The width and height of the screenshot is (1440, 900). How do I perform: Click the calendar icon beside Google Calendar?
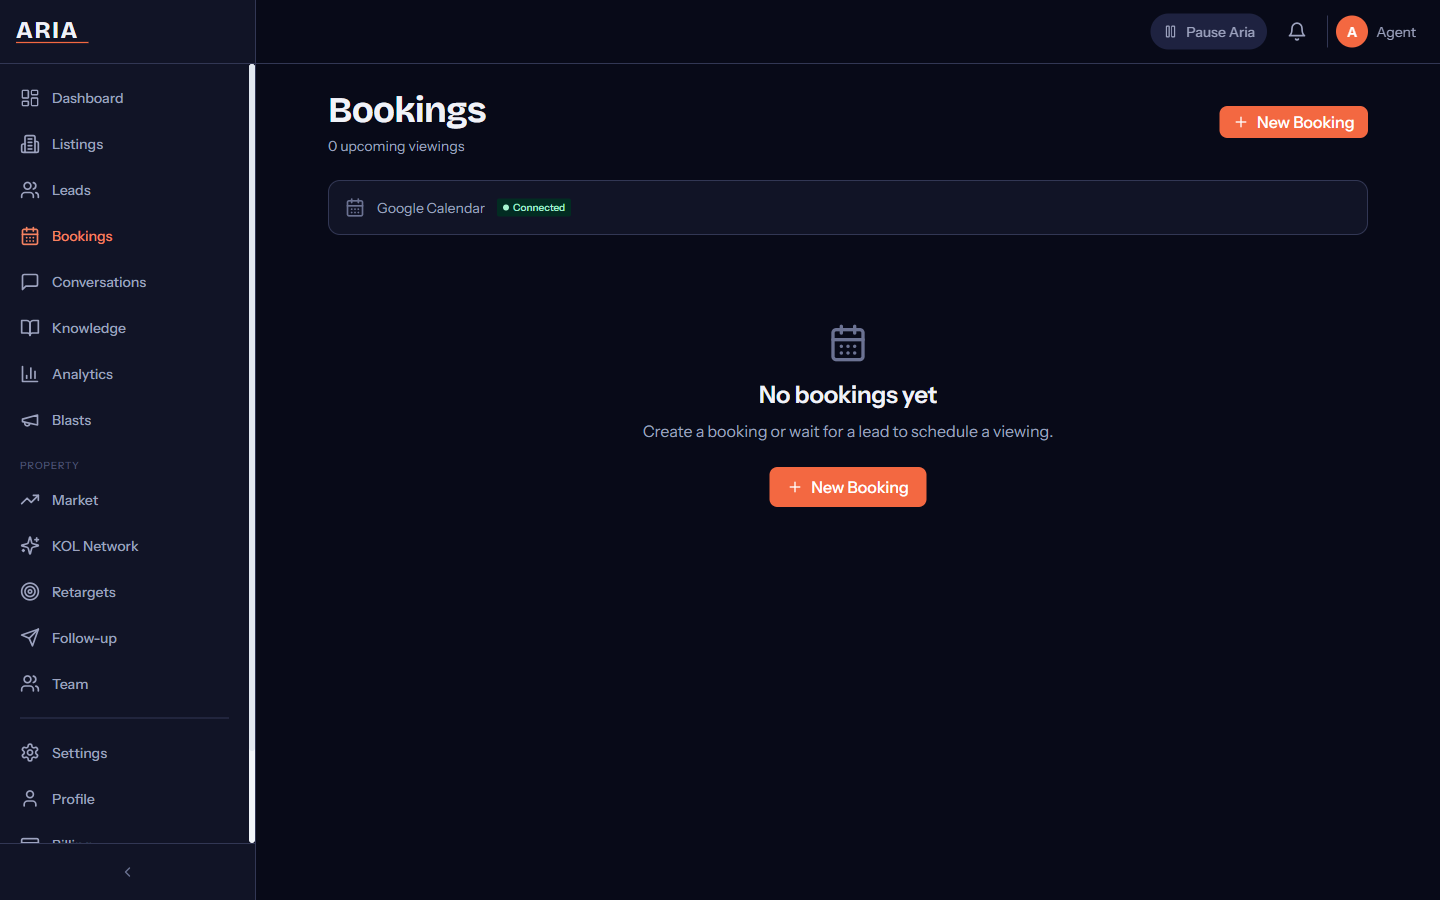click(354, 207)
